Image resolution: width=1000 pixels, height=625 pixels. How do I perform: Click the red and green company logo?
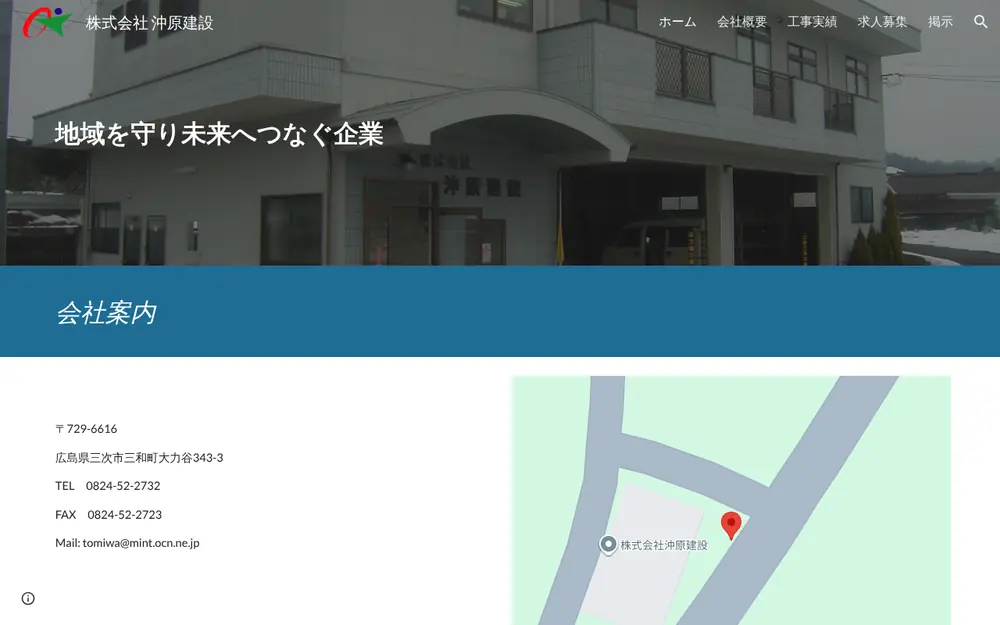coord(47,22)
